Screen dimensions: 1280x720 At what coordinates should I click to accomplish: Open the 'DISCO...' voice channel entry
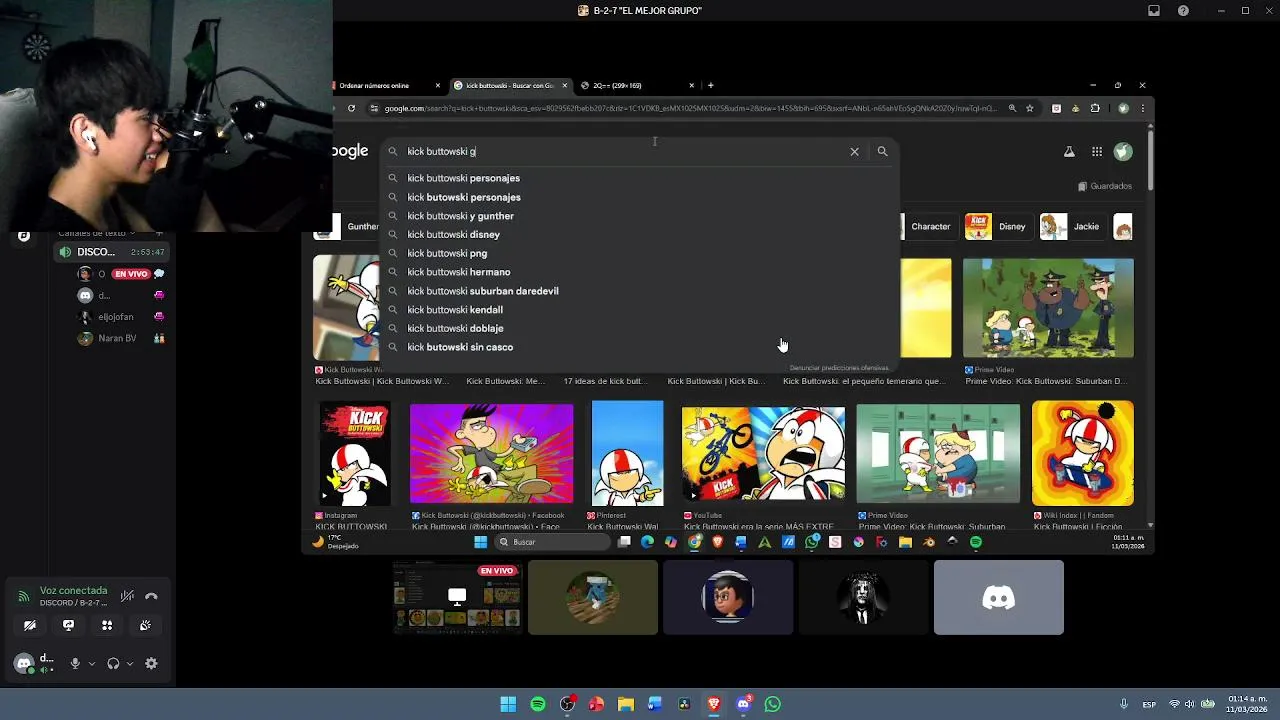pyautogui.click(x=110, y=252)
